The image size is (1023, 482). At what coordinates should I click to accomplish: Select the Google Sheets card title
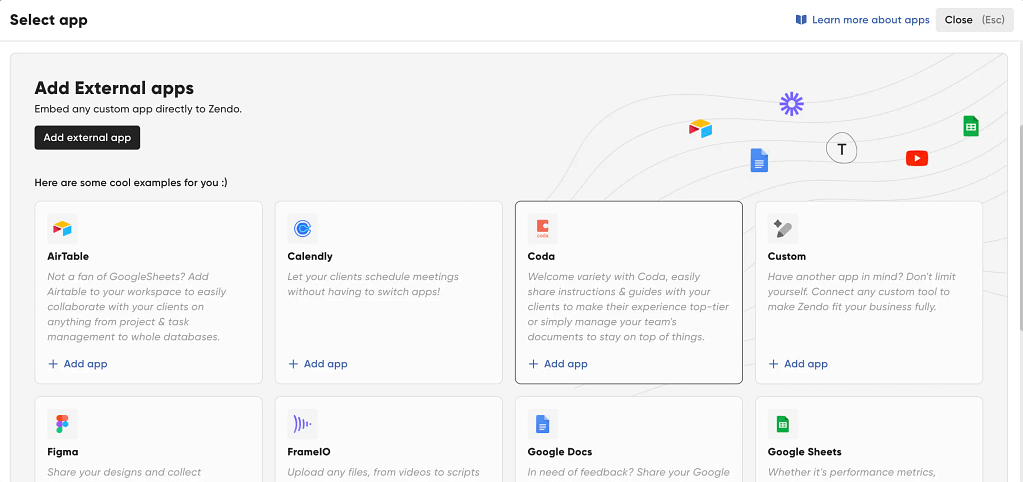(804, 451)
